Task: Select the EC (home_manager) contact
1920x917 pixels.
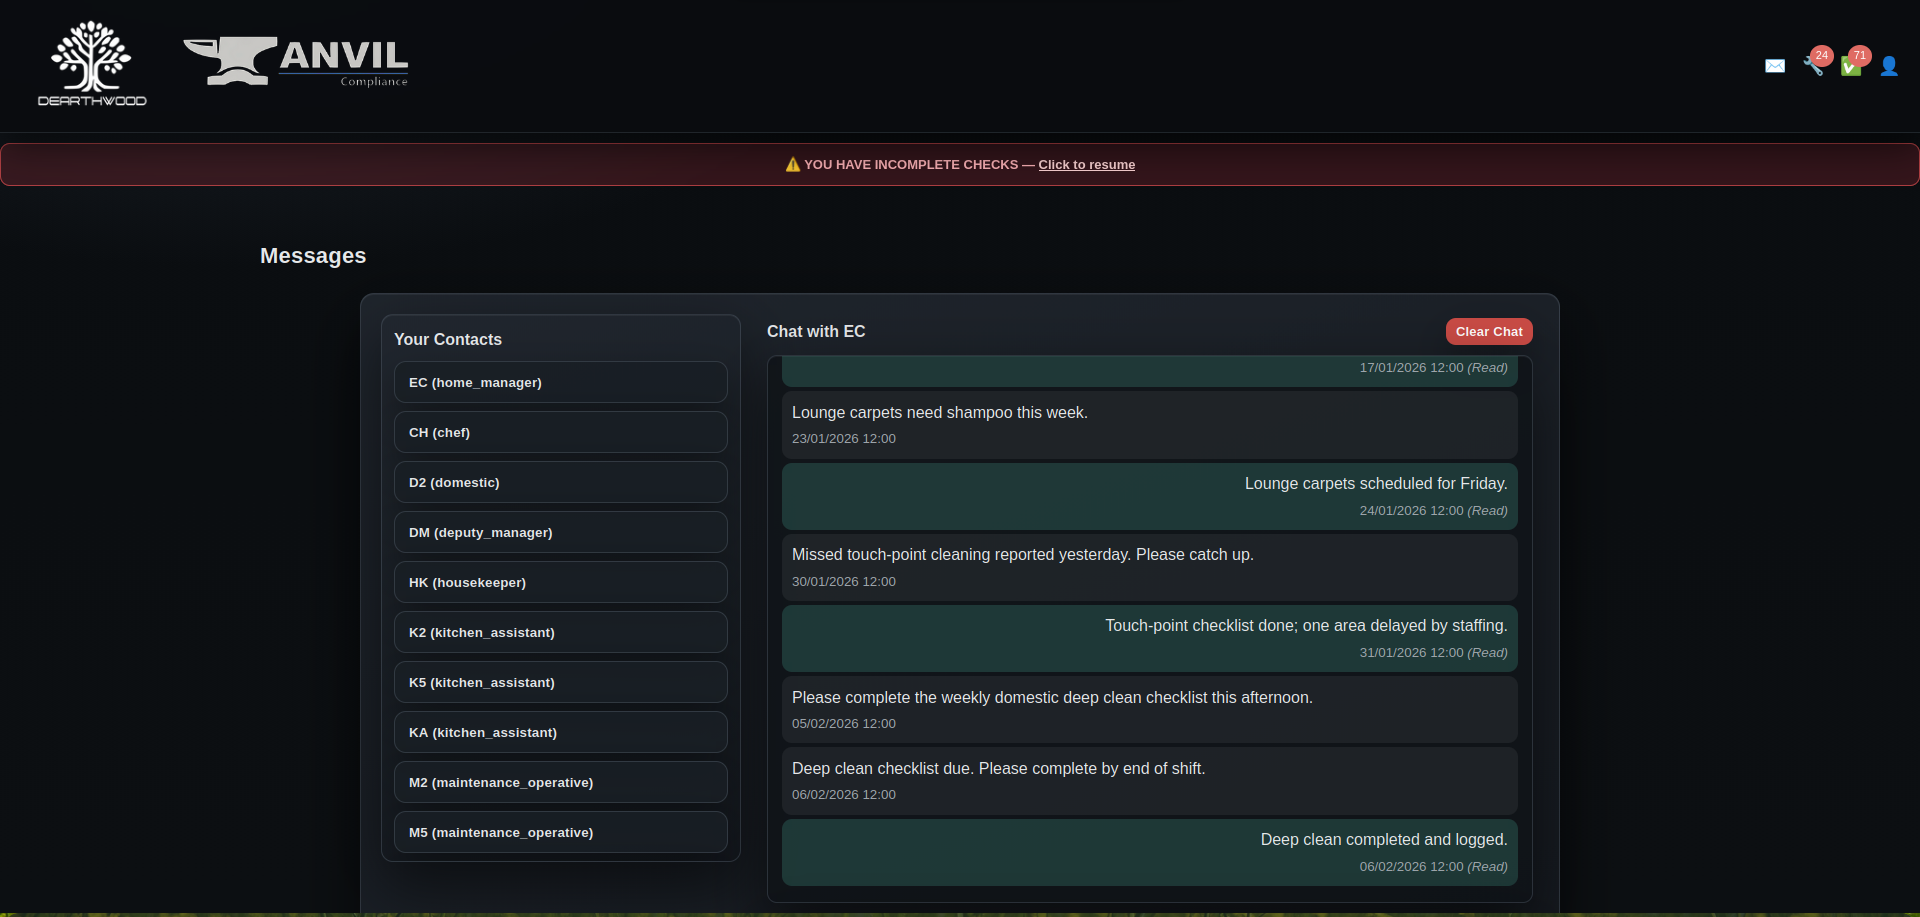Action: click(560, 382)
